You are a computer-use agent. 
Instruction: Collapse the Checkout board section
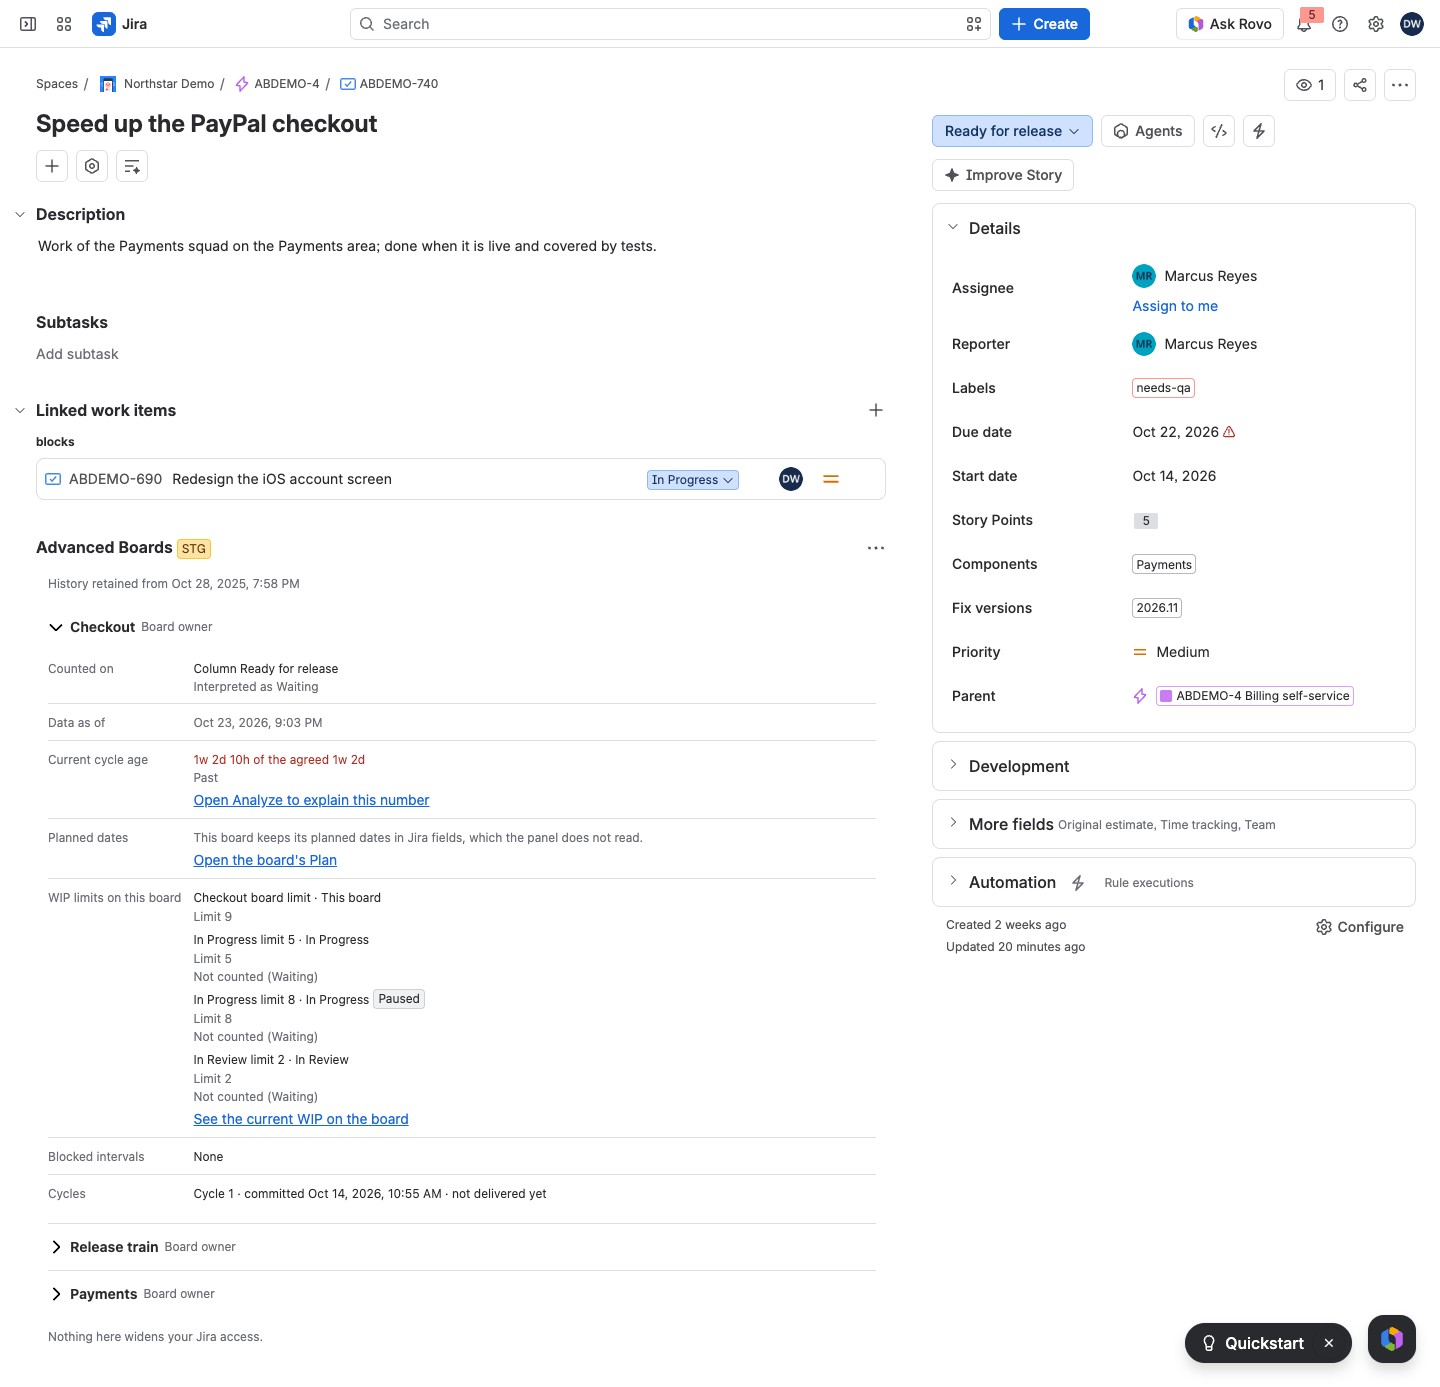point(56,627)
